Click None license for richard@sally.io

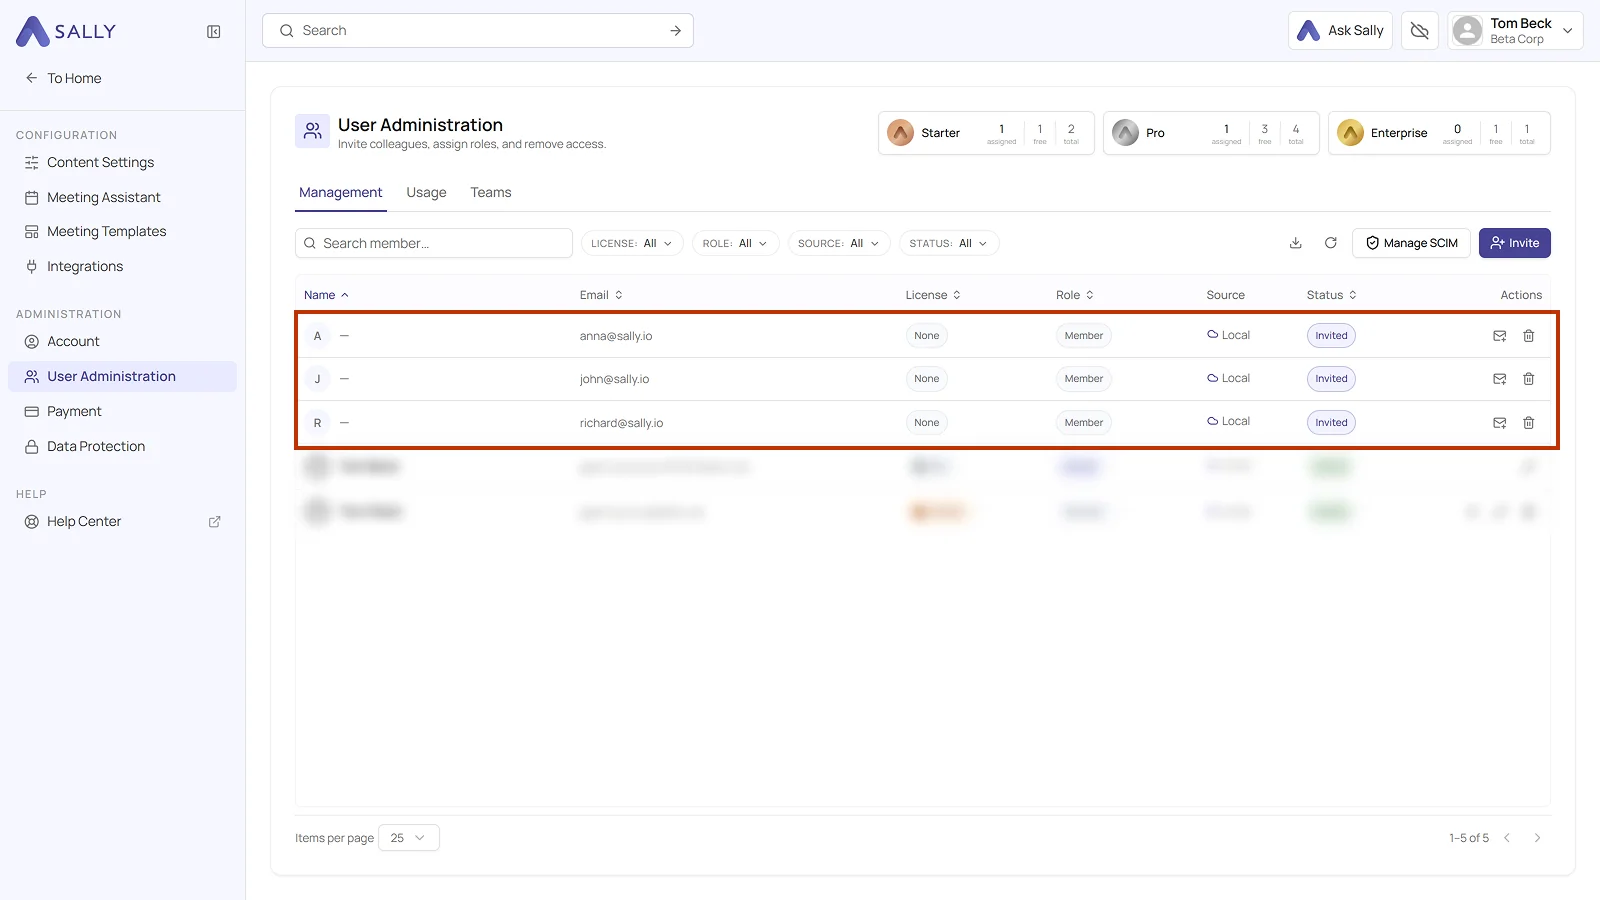click(927, 423)
